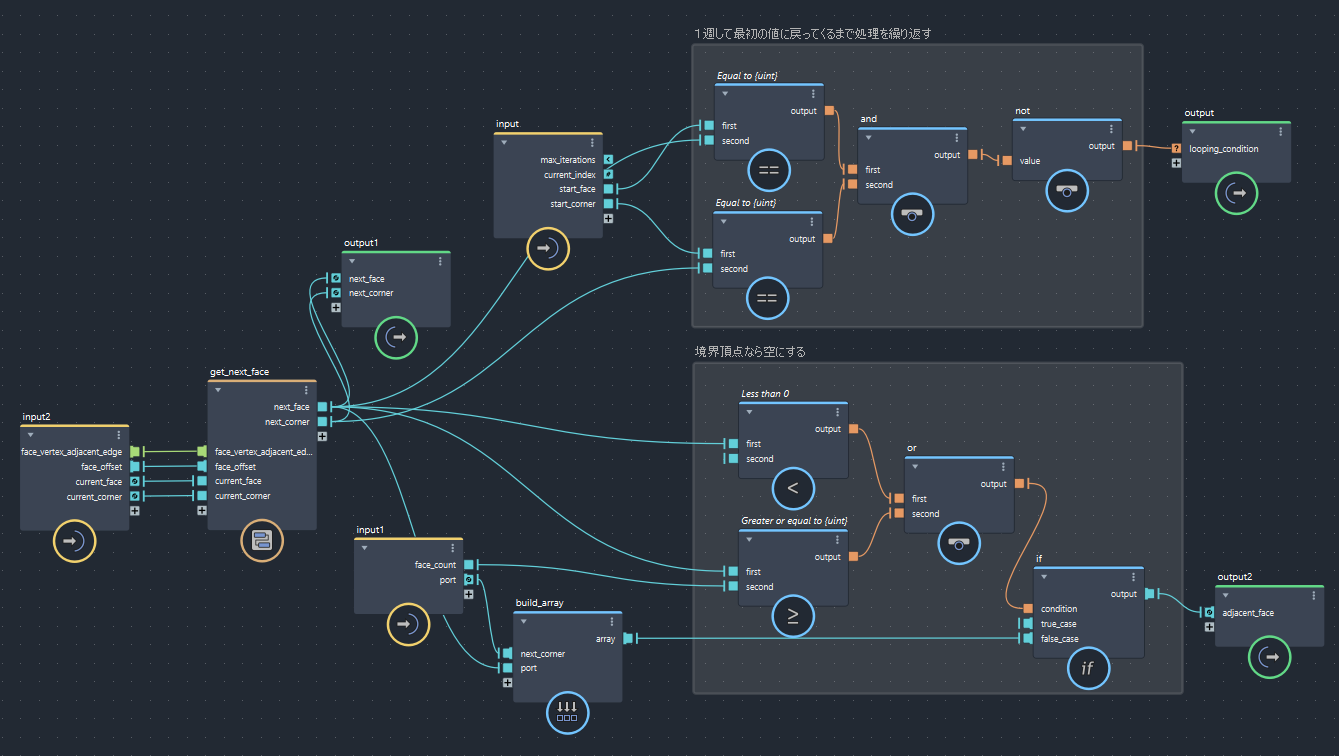Add a new port on the output1 node
This screenshot has height=756, width=1339.
336,308
